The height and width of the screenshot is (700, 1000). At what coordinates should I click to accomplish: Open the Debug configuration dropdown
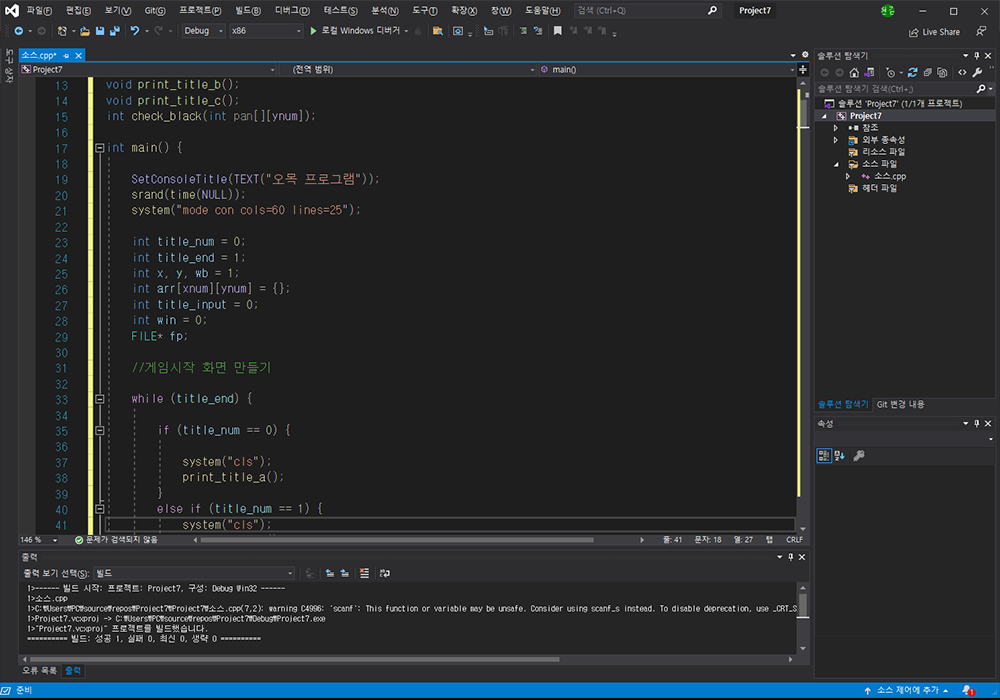[x=203, y=31]
